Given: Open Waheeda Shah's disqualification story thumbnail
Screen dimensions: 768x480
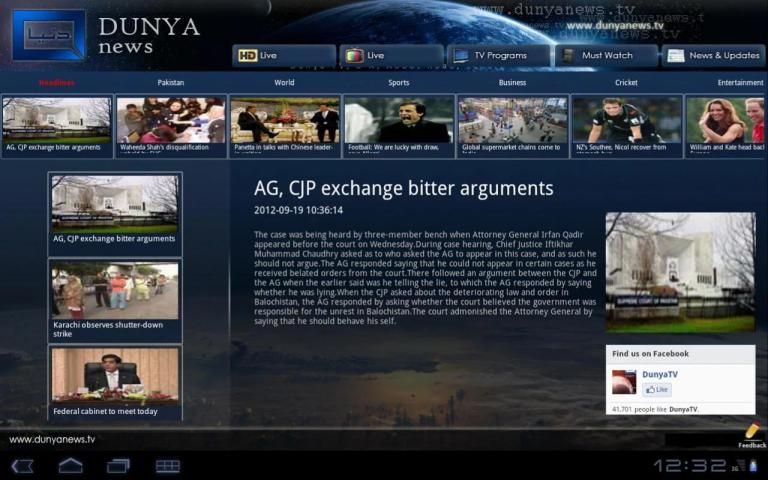Looking at the screenshot, I should pyautogui.click(x=170, y=126).
